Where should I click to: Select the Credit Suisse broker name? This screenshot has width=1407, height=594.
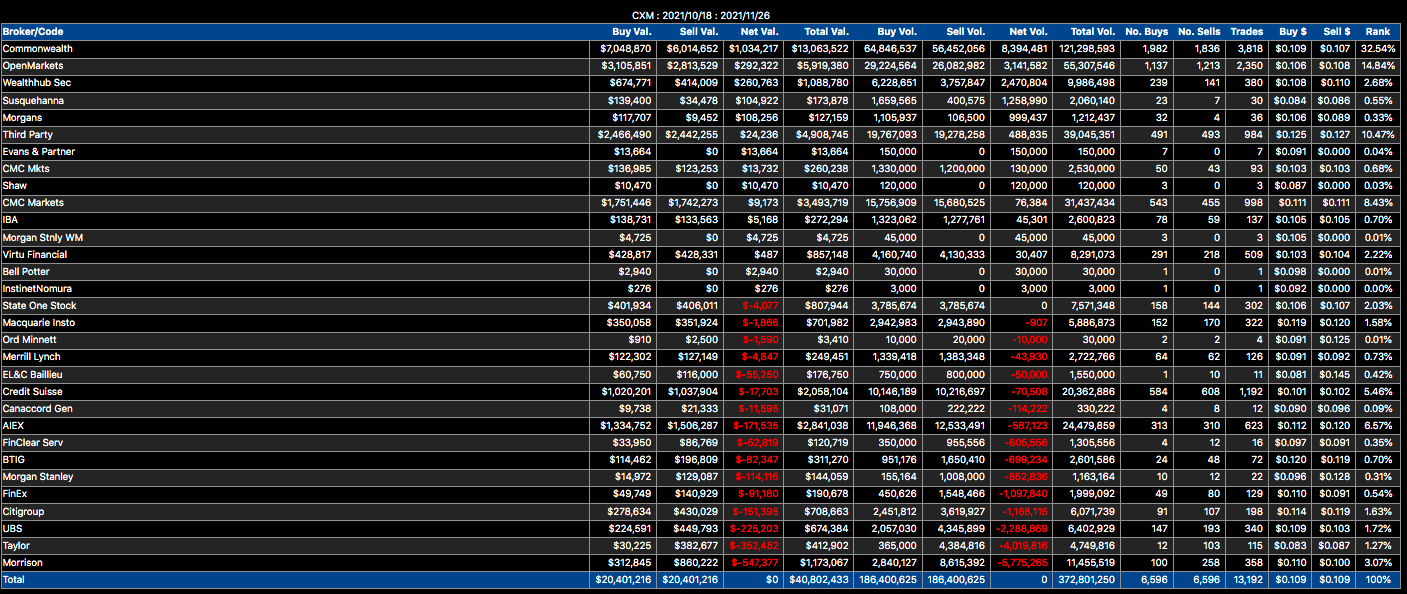coord(33,392)
